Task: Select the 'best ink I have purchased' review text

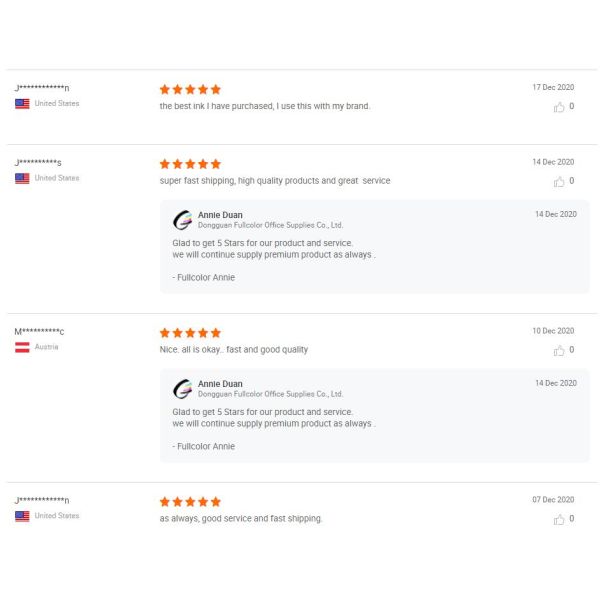Action: click(265, 106)
